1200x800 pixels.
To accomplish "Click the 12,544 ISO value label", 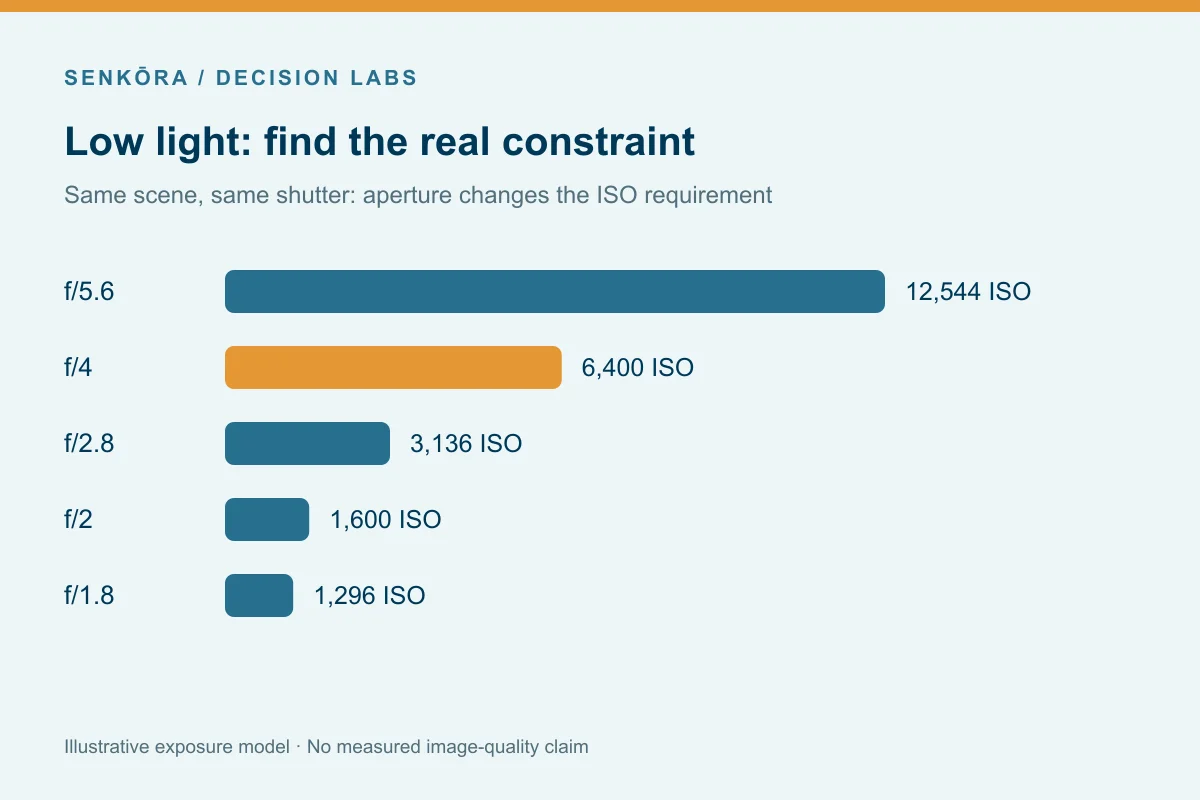I will point(968,292).
